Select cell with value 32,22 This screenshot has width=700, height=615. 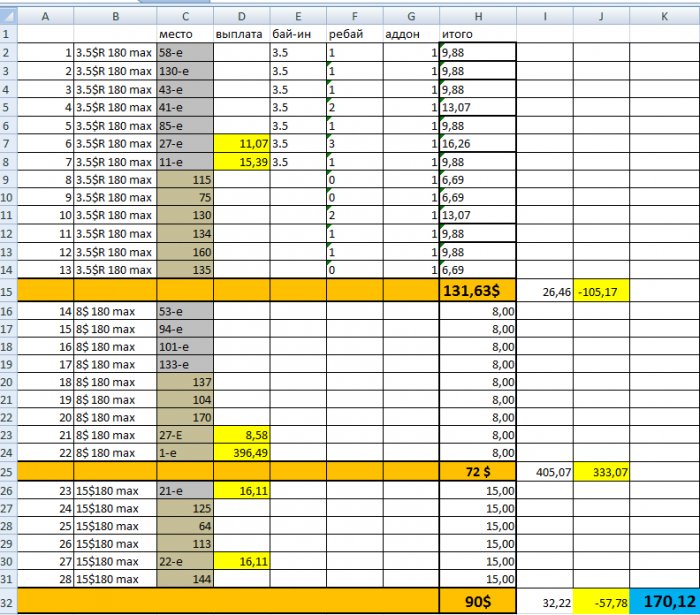[x=545, y=603]
